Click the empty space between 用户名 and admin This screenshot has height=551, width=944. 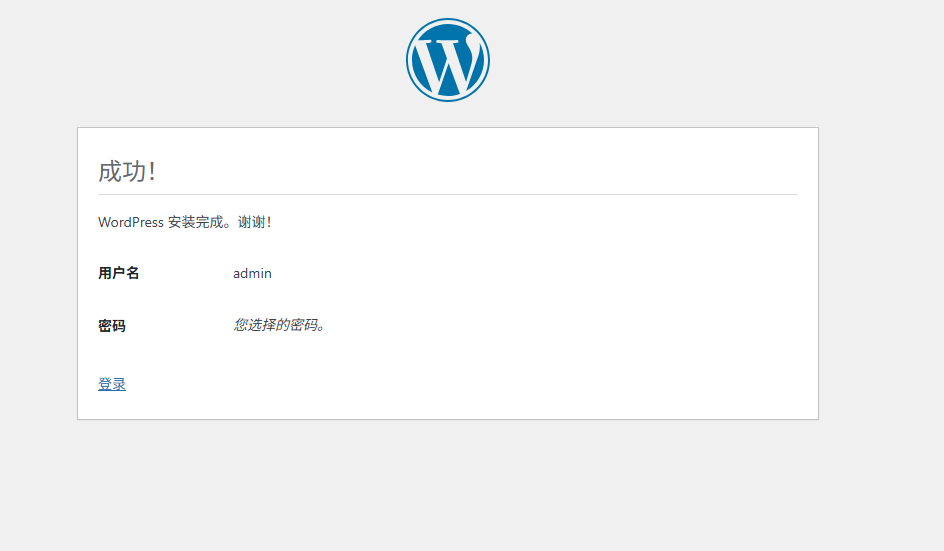187,273
